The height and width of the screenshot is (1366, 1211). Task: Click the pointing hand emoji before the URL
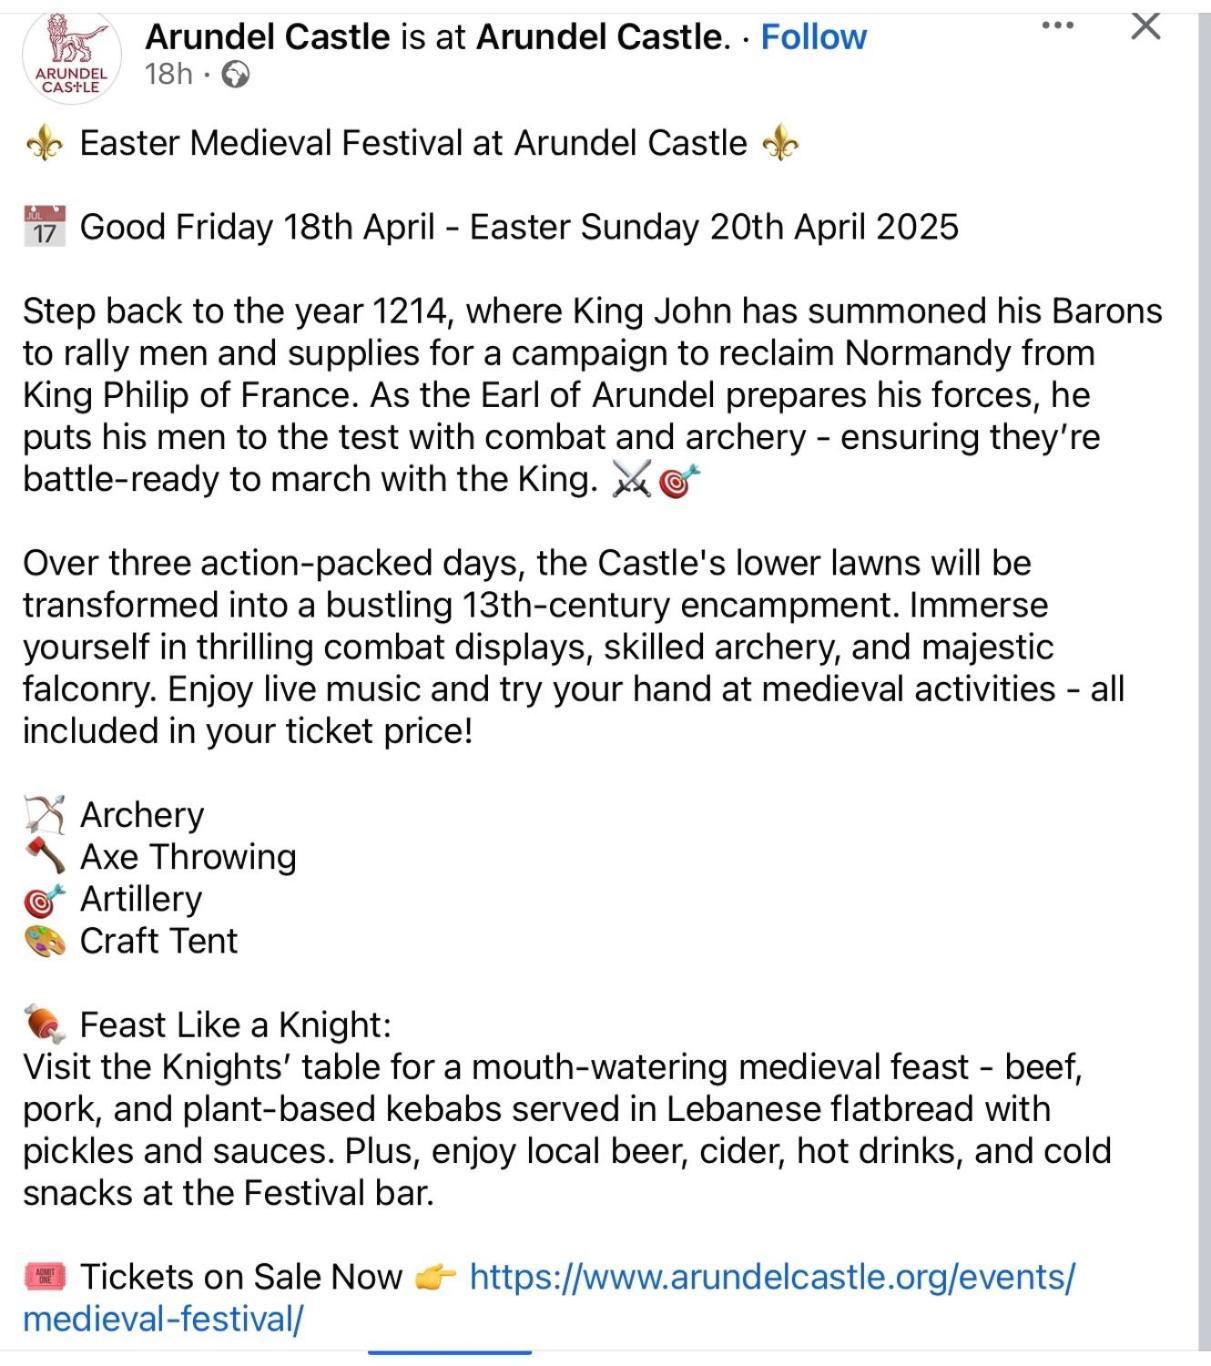pyautogui.click(x=435, y=1277)
